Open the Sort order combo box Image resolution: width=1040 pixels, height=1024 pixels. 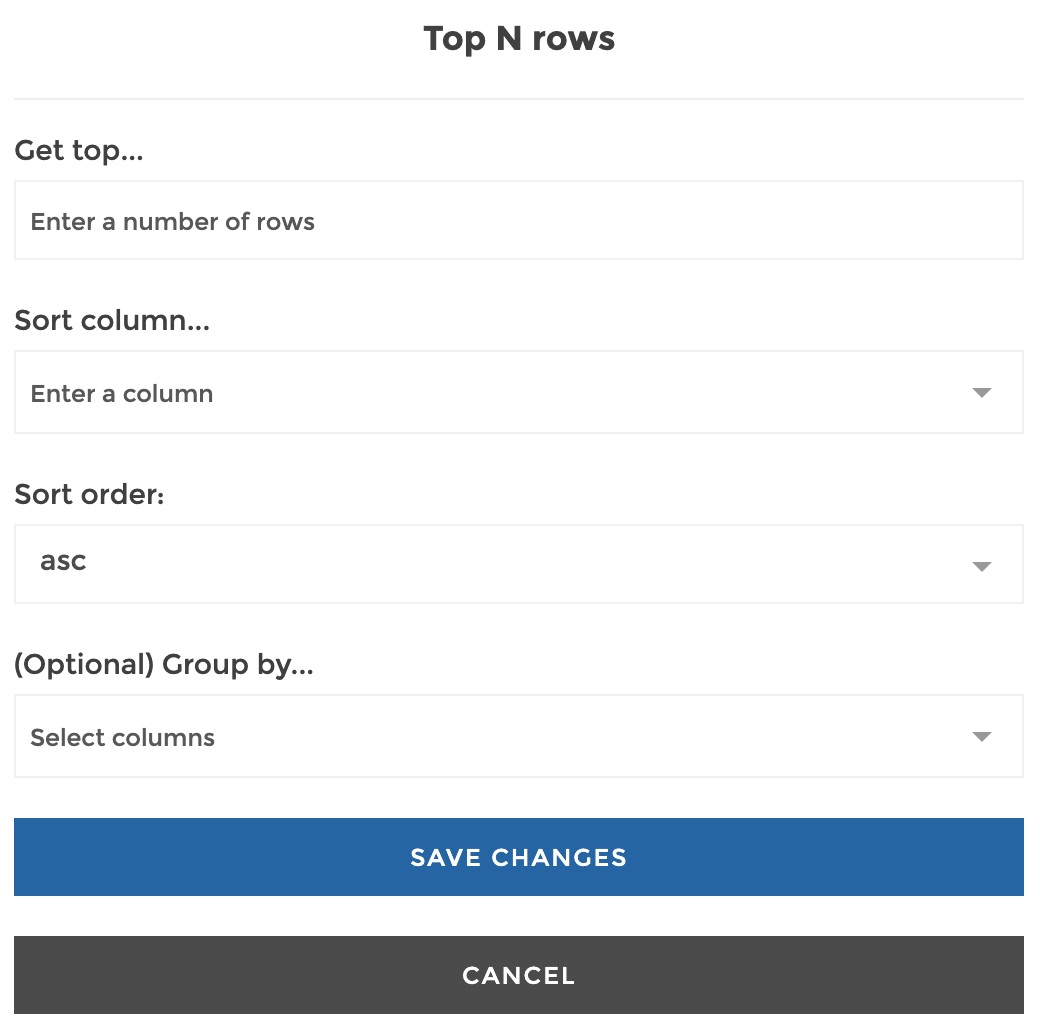point(519,564)
